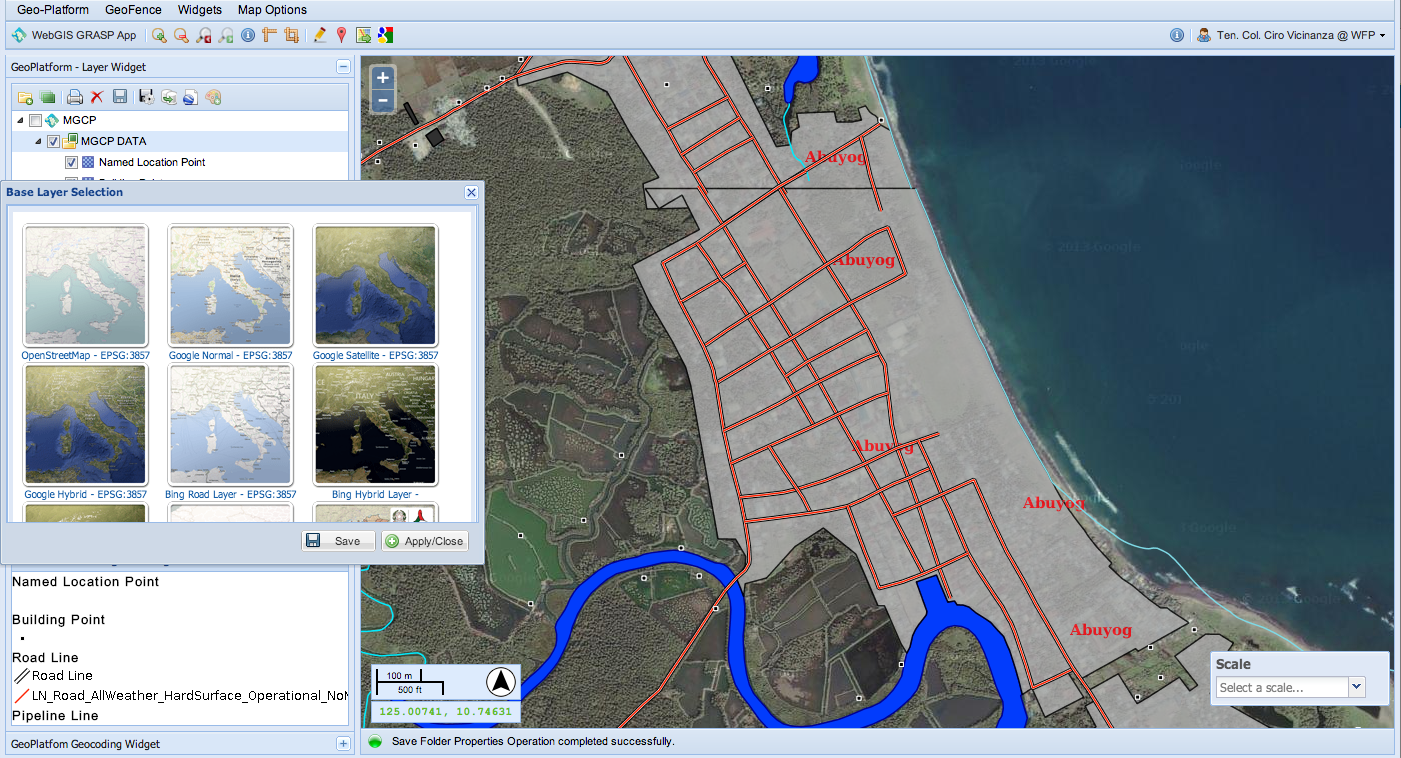Viewport: 1401px width, 758px height.
Task: Close the Base Layer Selection dialog
Action: [471, 192]
